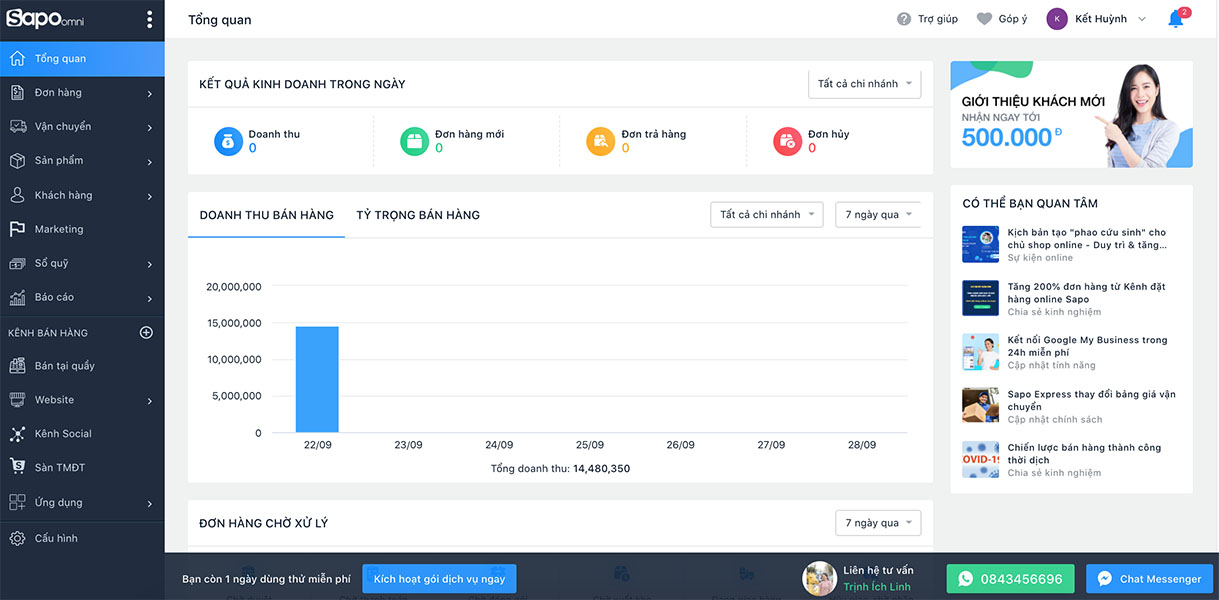Select the Doanh thu bán hàng tab
Screen dimensions: 1219x600
266,215
